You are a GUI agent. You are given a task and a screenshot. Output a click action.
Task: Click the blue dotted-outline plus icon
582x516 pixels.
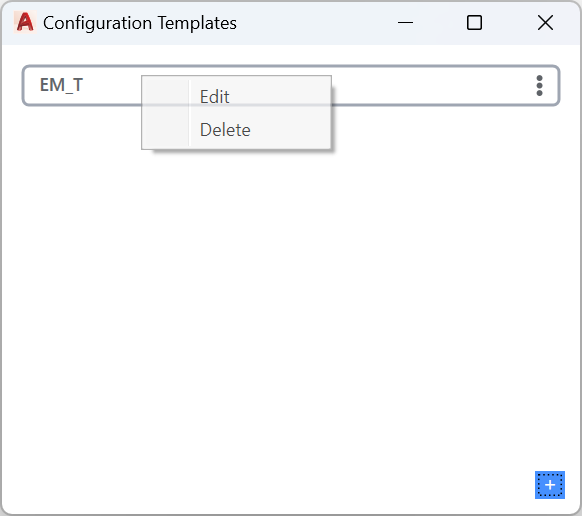pos(550,485)
